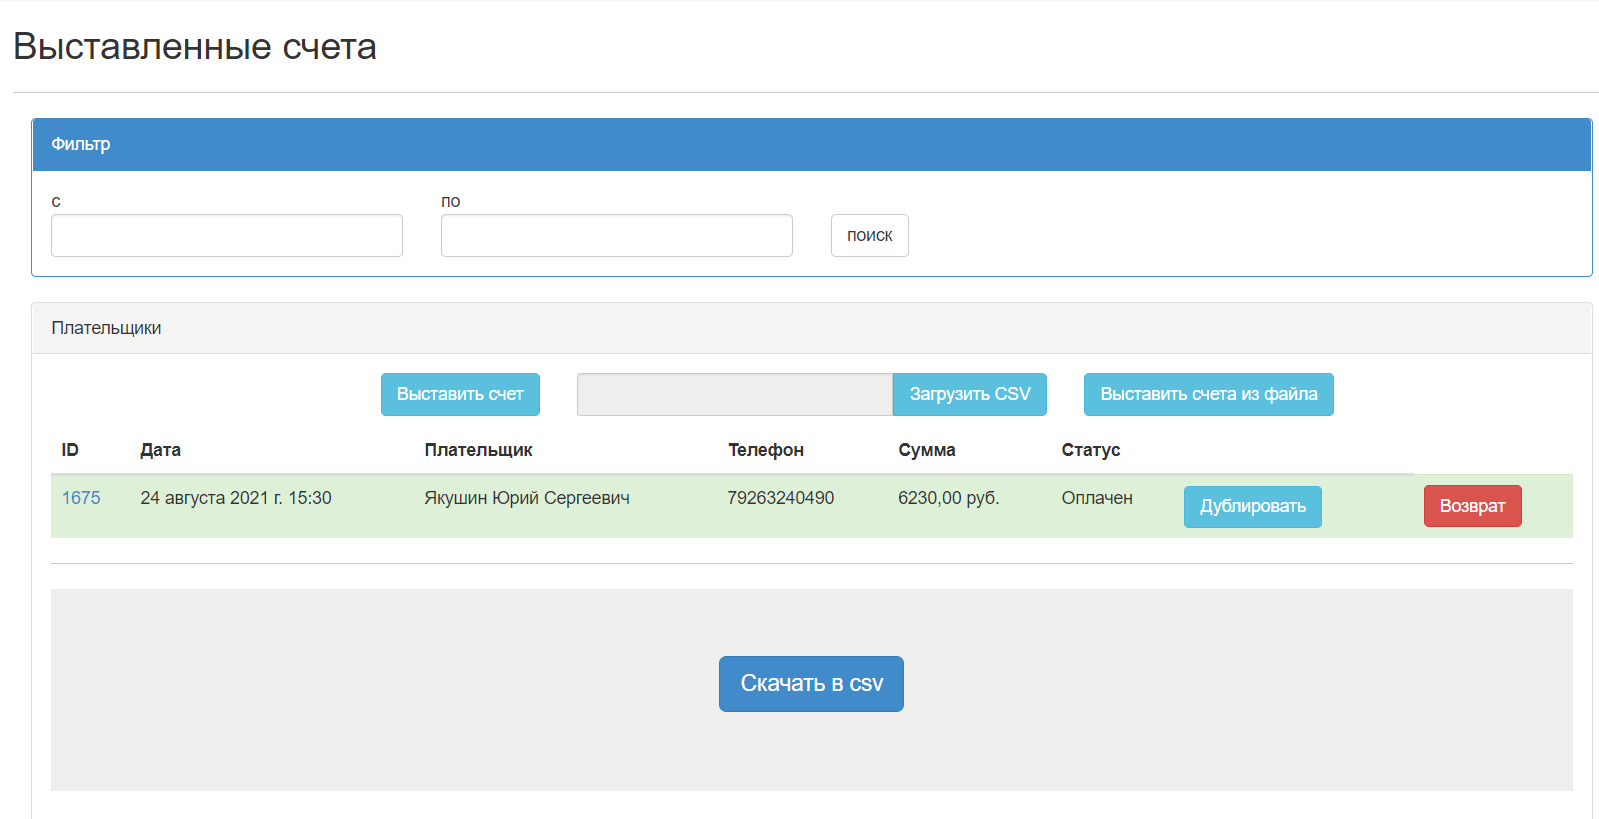The height and width of the screenshot is (819, 1599).
Task: Click the Плательщики panel heading
Action: coord(106,328)
